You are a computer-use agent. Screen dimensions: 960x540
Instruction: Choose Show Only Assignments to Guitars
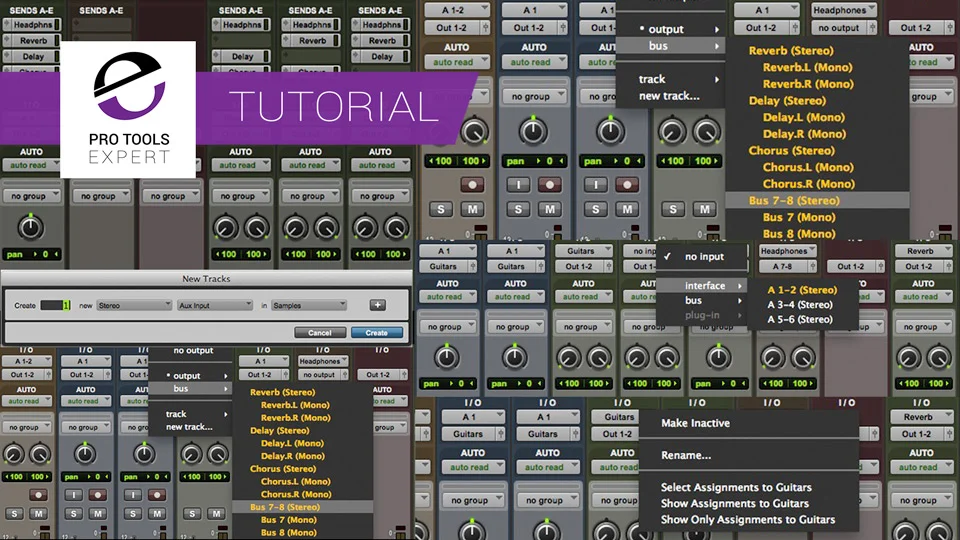click(748, 519)
